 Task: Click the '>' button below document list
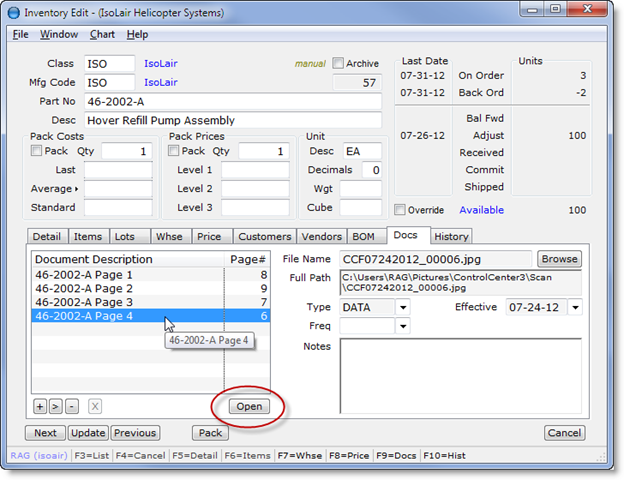(55, 407)
